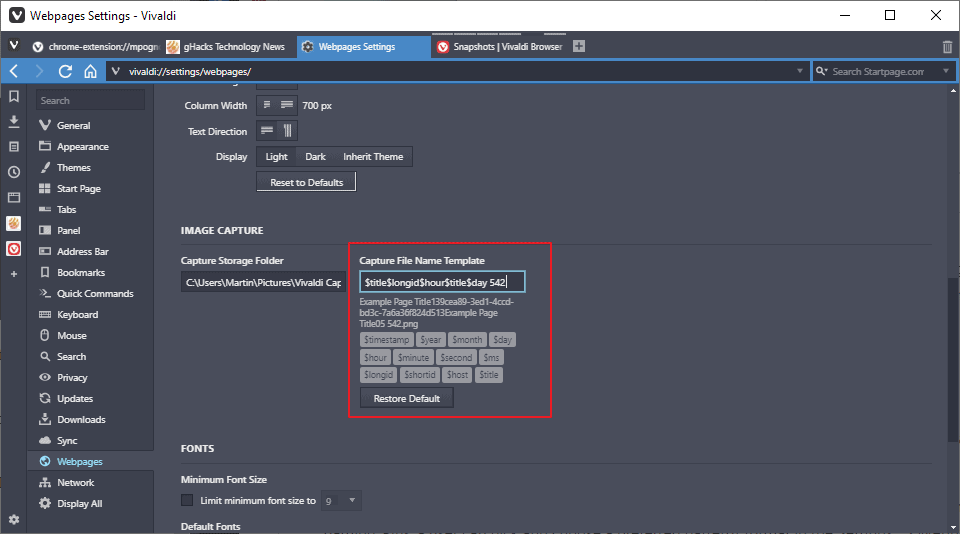Set reader display to Light
960x534 pixels.
[x=276, y=157]
